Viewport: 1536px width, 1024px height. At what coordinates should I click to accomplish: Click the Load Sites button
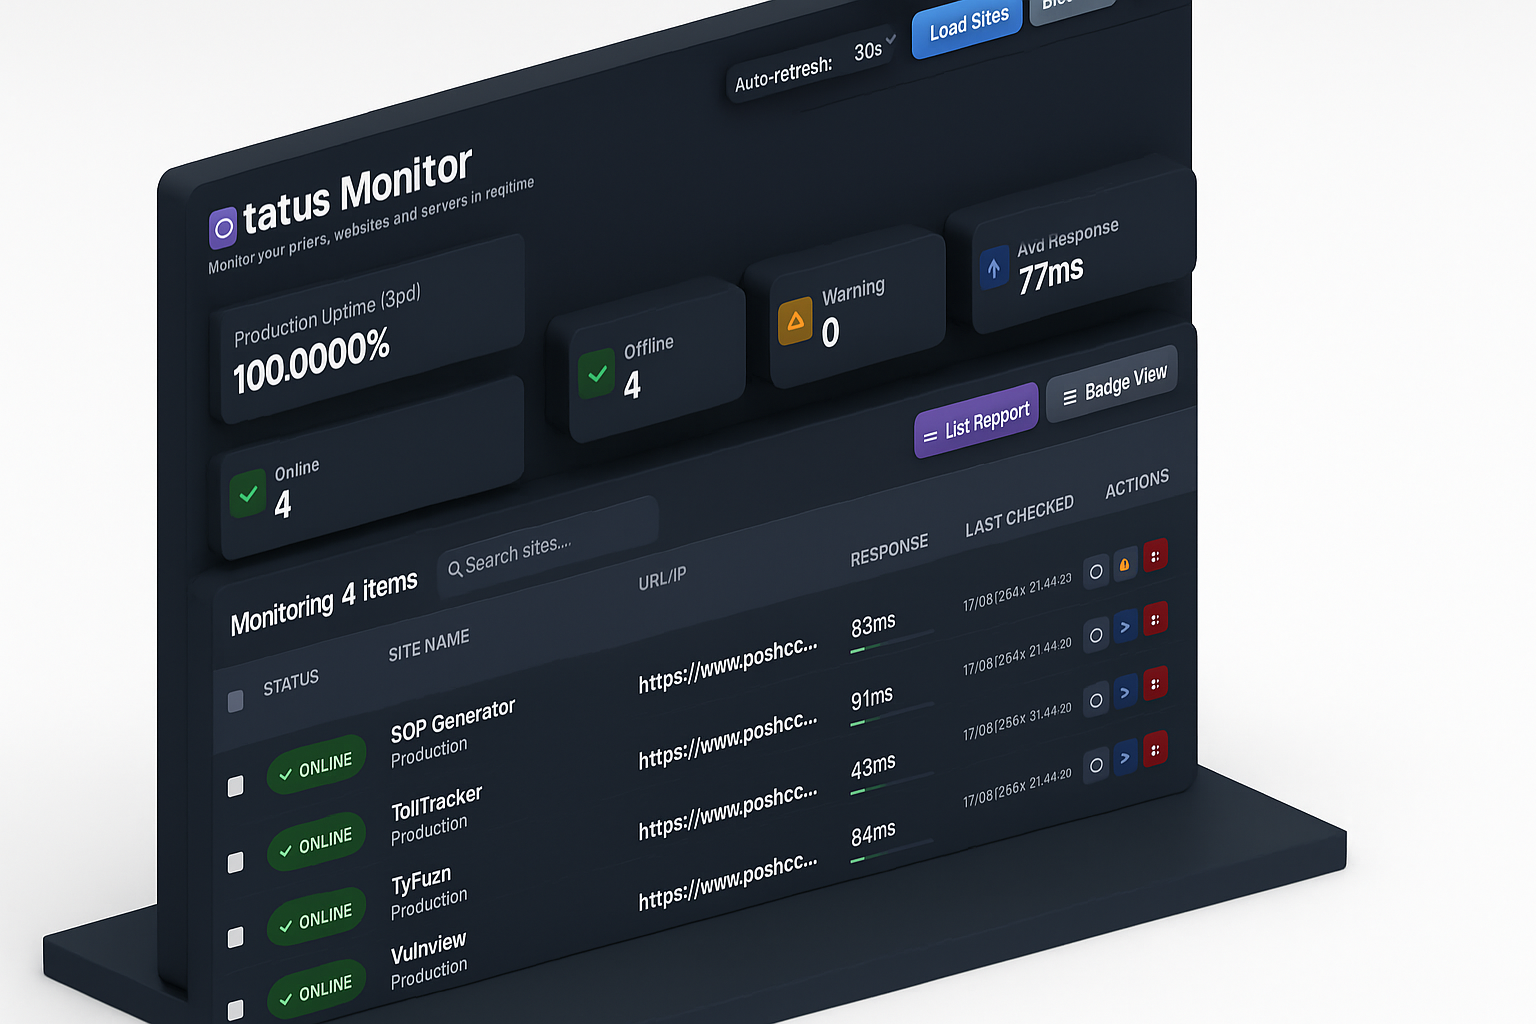click(x=965, y=28)
